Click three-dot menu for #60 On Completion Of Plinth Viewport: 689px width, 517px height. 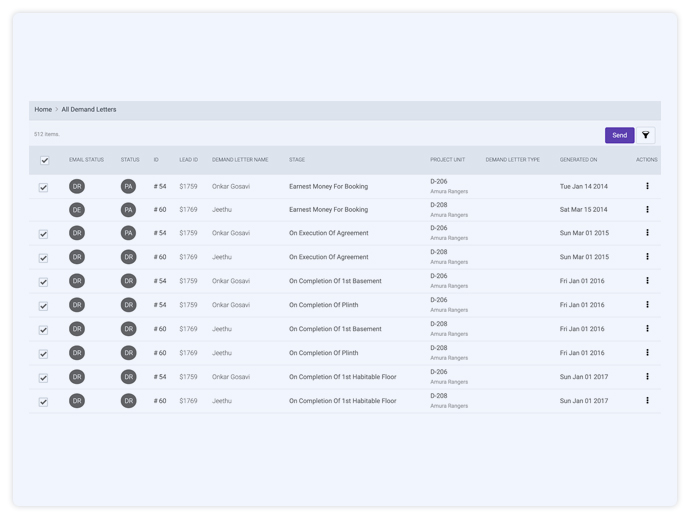click(x=647, y=353)
